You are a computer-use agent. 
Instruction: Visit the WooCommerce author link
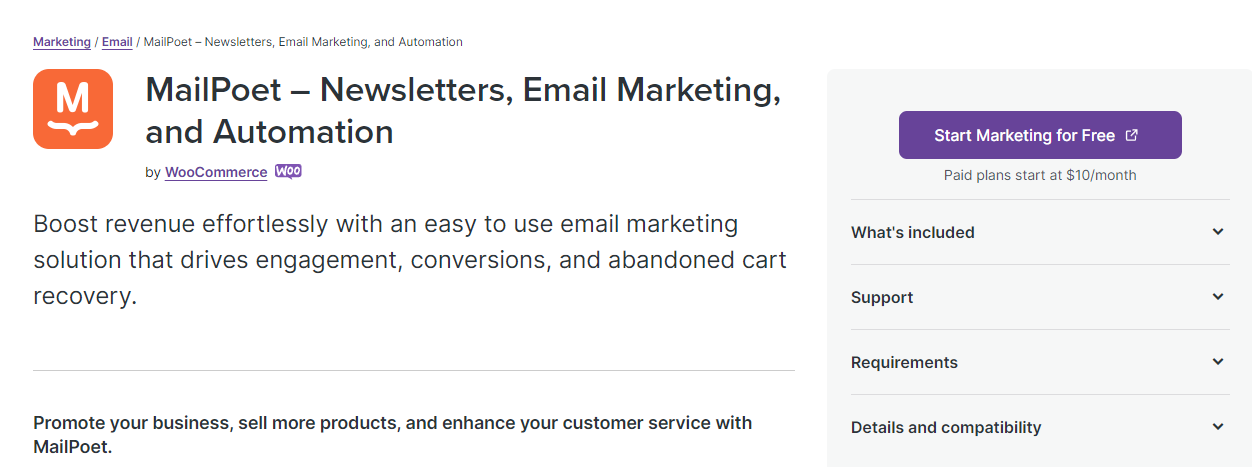(x=216, y=172)
